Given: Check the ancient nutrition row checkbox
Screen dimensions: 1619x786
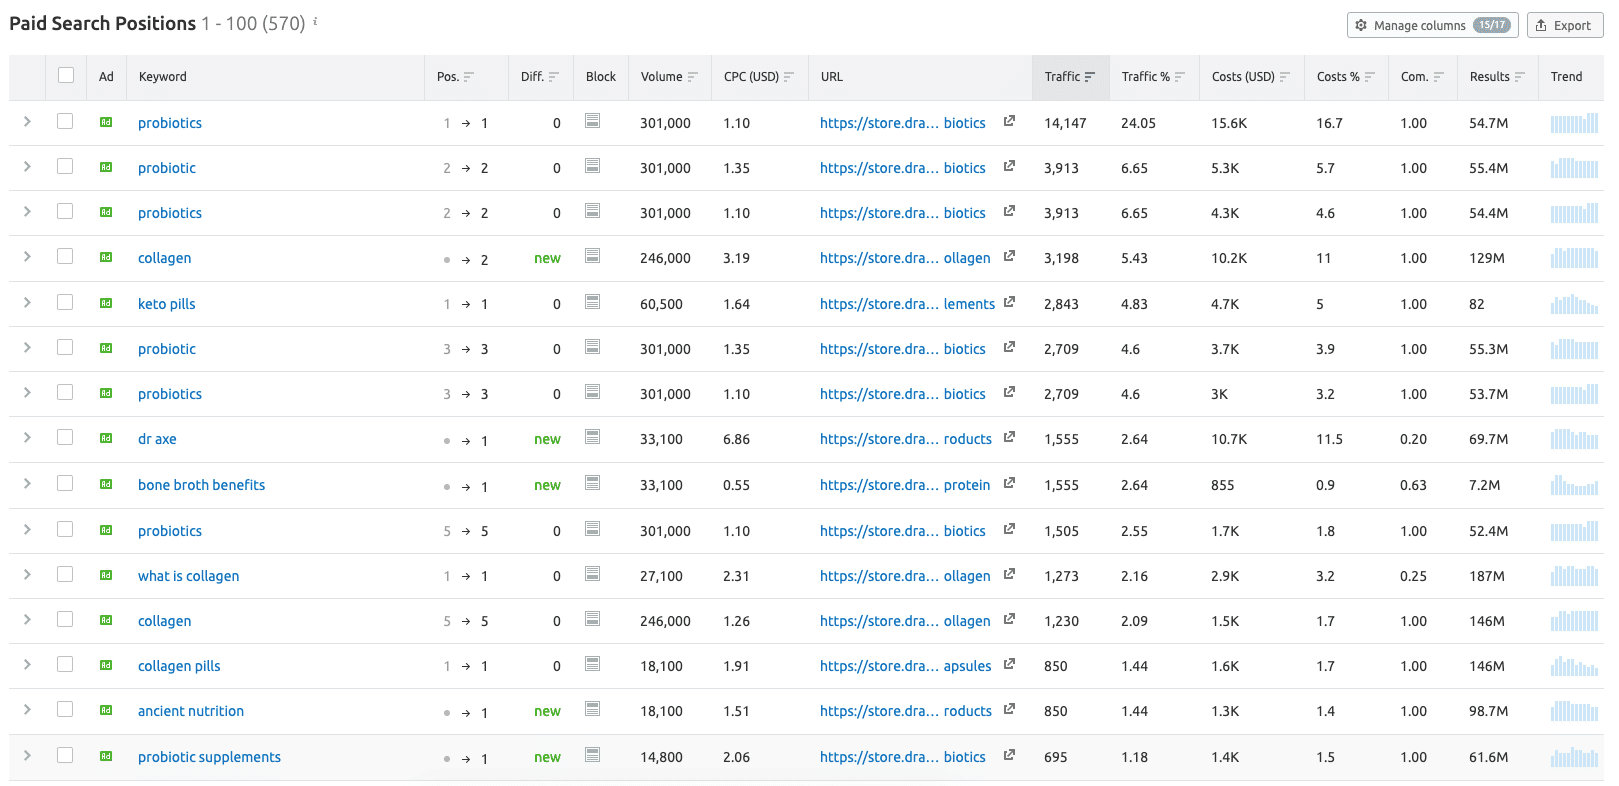Looking at the screenshot, I should pyautogui.click(x=65, y=709).
